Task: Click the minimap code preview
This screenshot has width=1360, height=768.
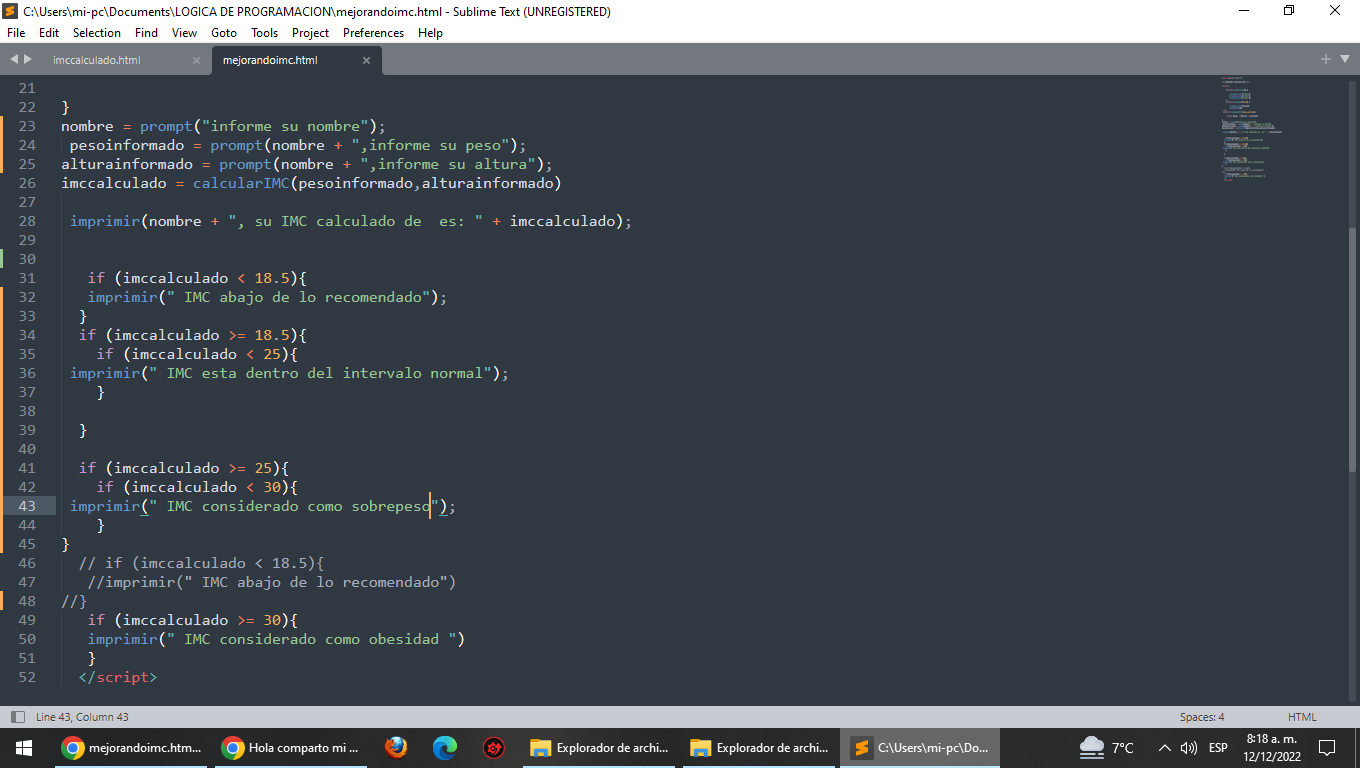Action: (x=1250, y=128)
